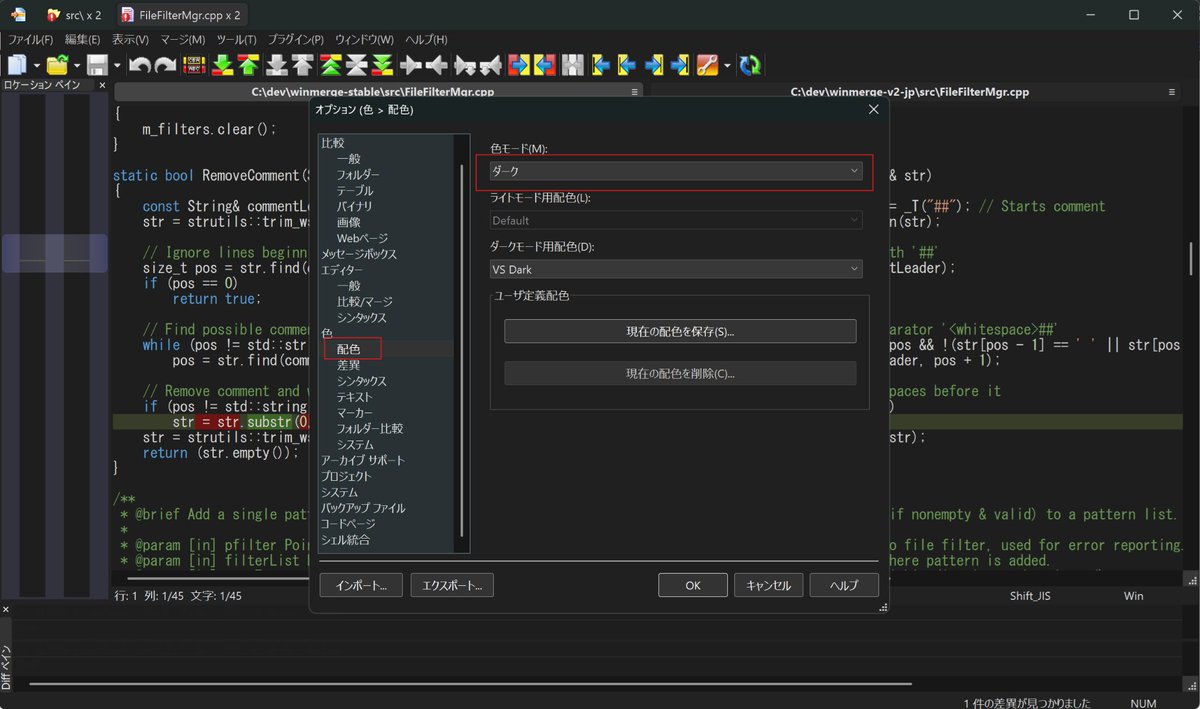Expand the arrow next to Save icon
The width and height of the screenshot is (1200, 709).
point(116,65)
